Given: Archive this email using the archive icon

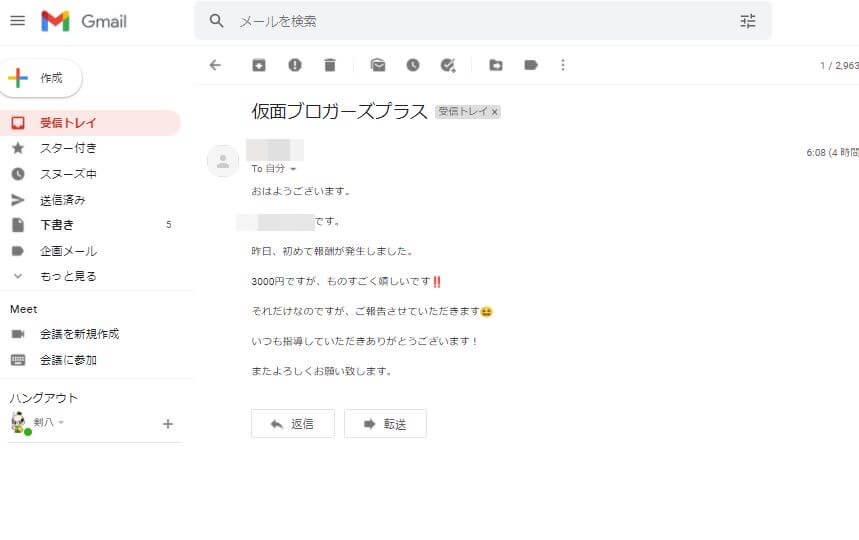Looking at the screenshot, I should tap(259, 65).
